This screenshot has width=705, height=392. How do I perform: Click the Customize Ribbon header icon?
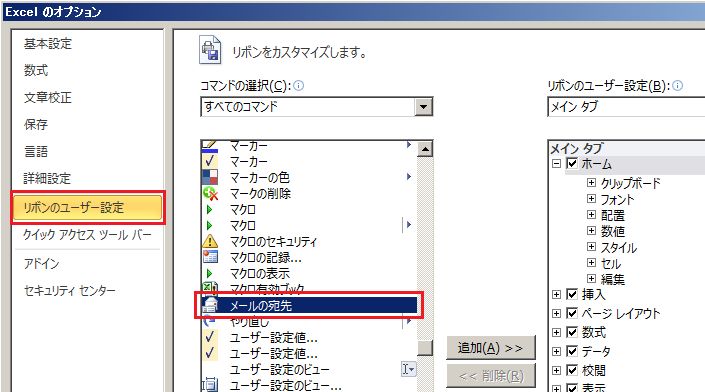coord(210,50)
